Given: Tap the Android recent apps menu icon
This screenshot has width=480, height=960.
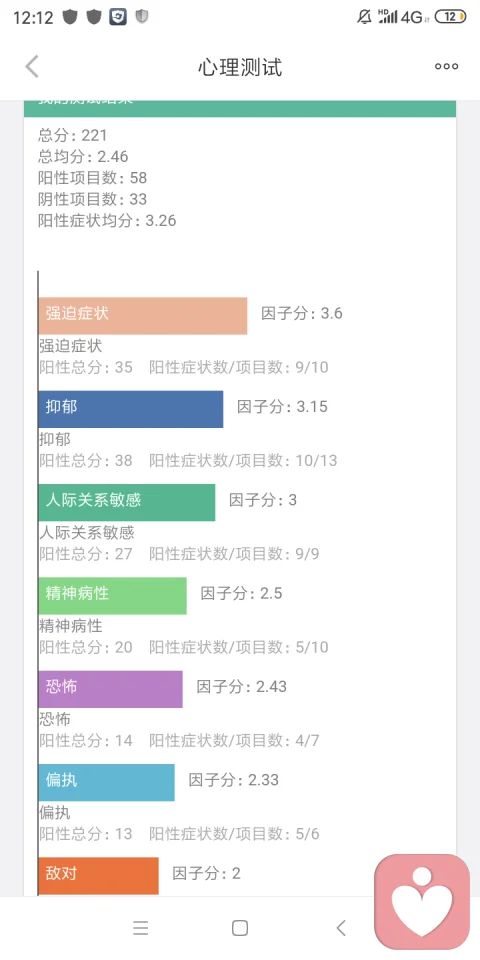Looking at the screenshot, I should coord(141,928).
